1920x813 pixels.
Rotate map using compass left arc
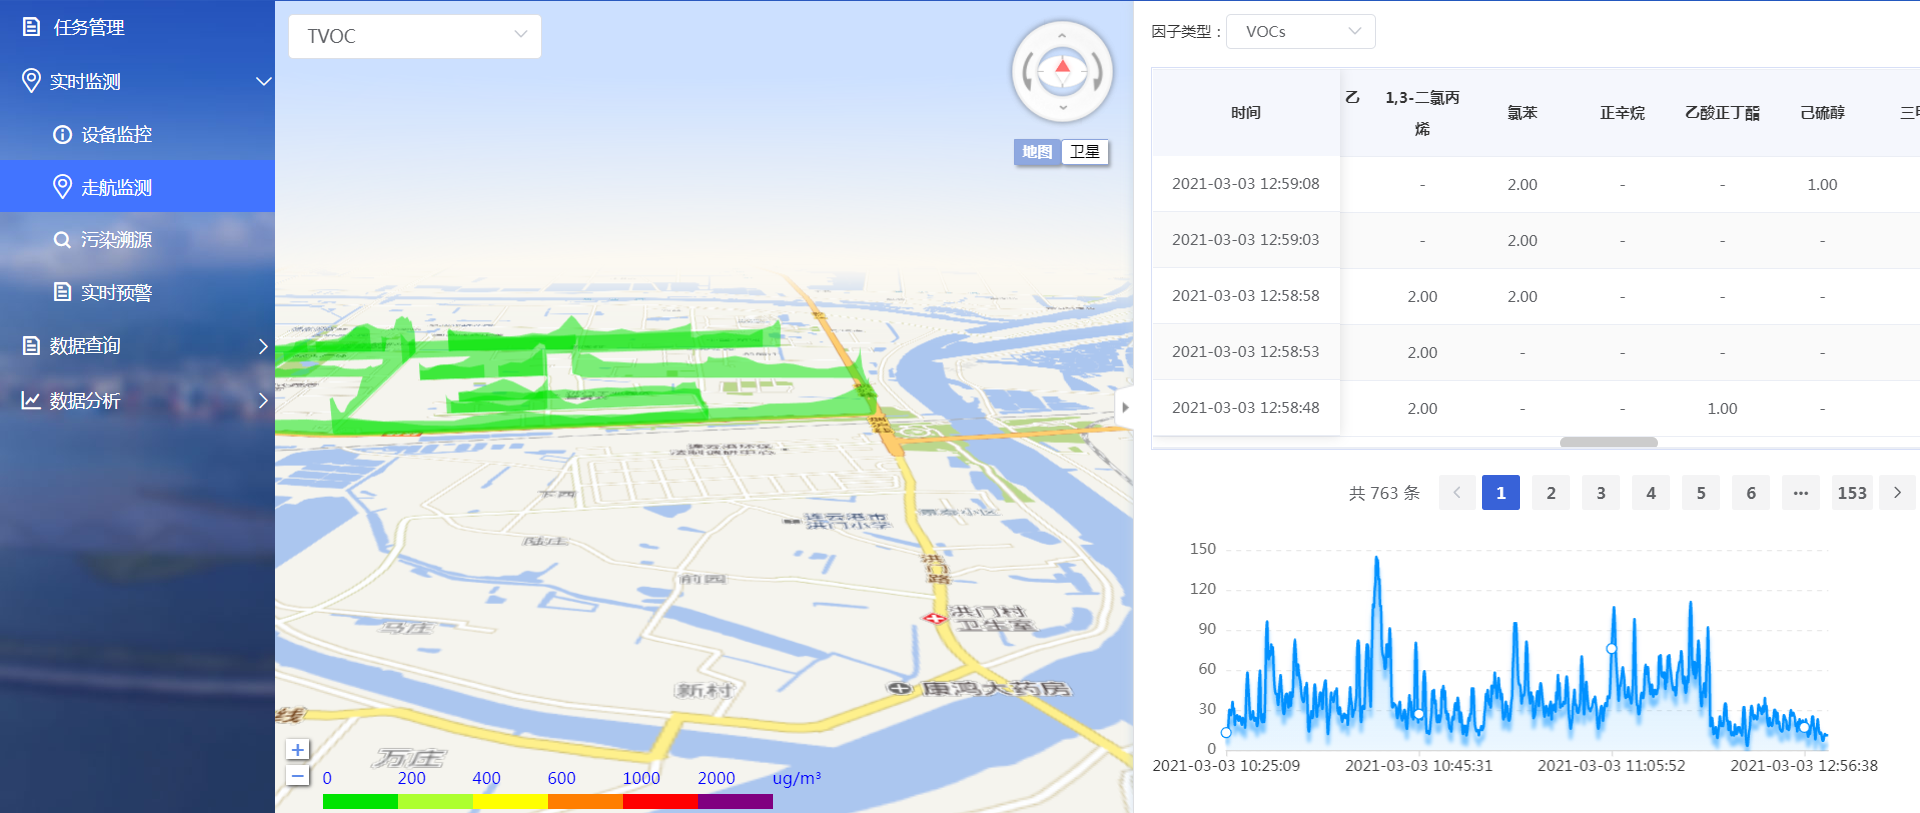[x=1028, y=73]
